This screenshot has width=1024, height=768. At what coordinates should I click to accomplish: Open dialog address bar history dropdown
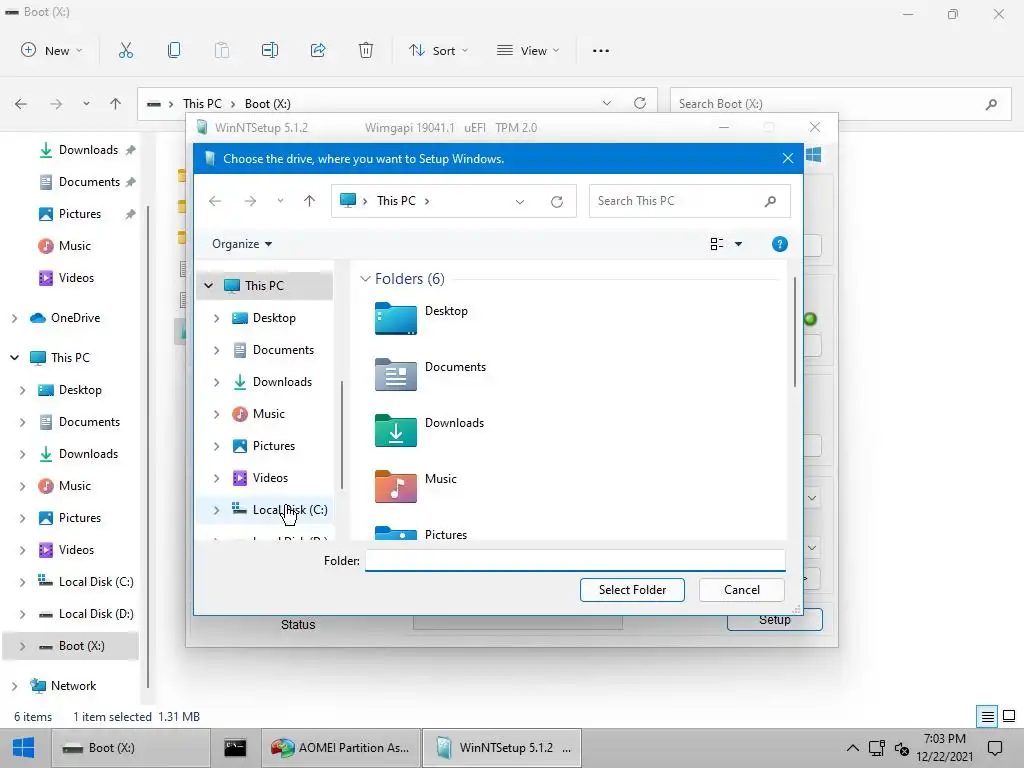520,201
